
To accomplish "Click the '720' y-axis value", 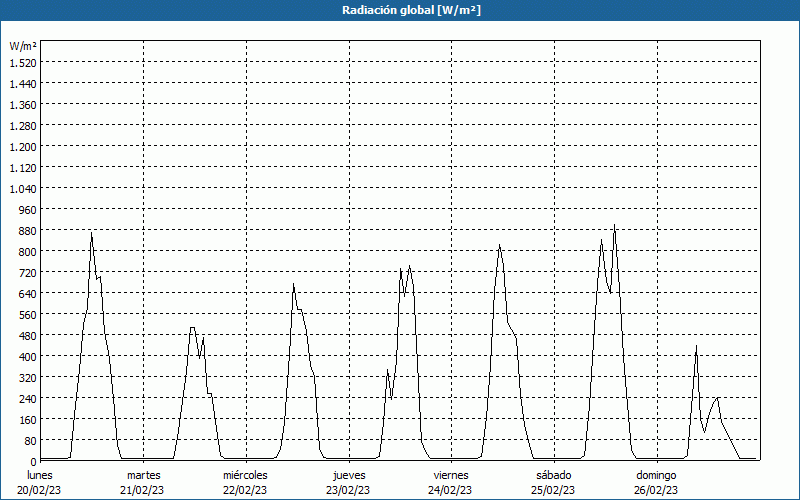I will (x=28, y=273).
